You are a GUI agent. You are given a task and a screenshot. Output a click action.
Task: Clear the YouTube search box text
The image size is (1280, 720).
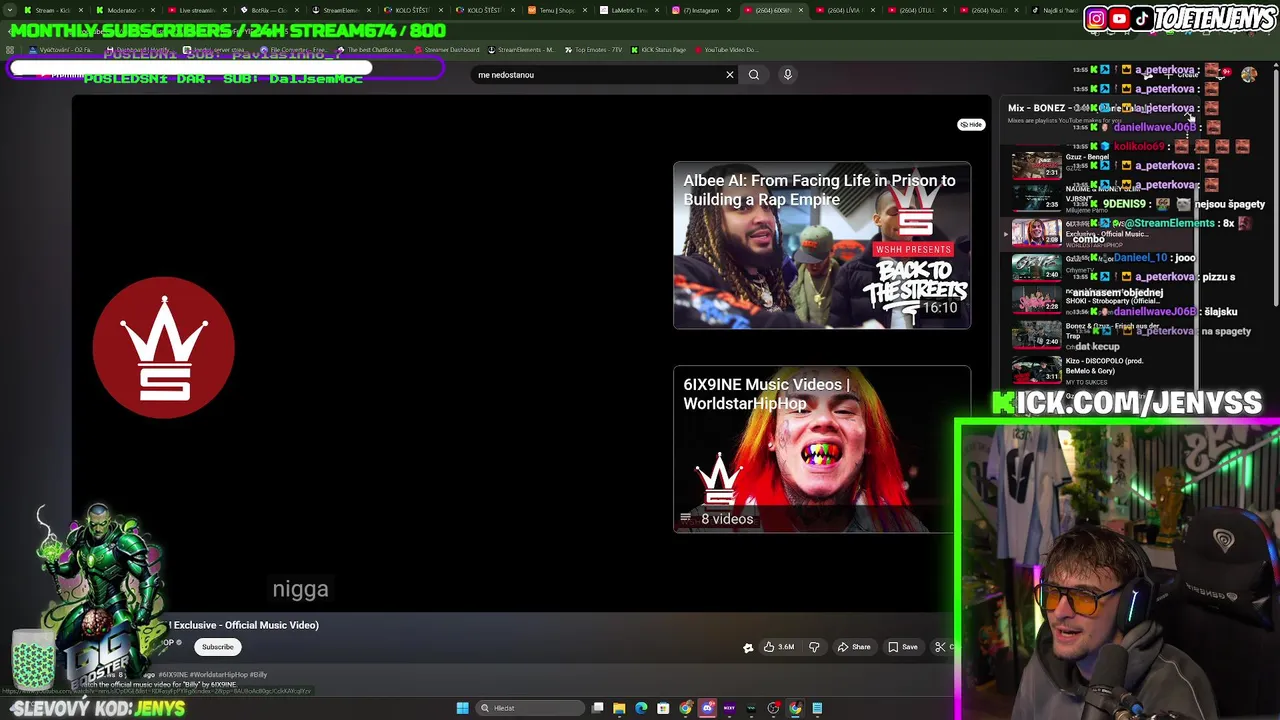coord(730,75)
